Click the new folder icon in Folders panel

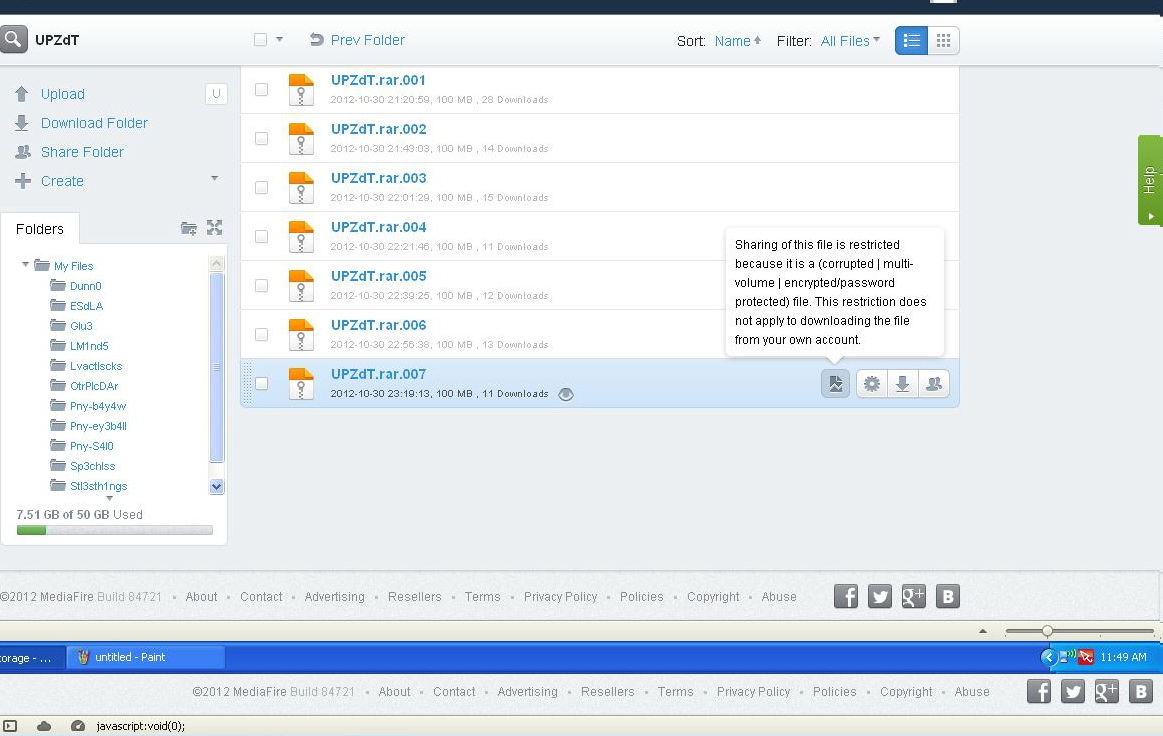click(189, 228)
